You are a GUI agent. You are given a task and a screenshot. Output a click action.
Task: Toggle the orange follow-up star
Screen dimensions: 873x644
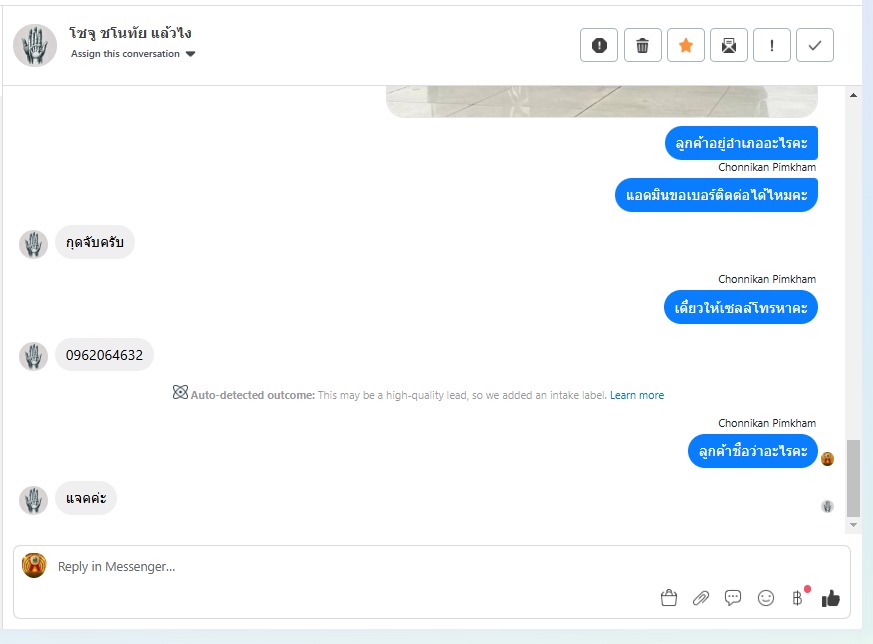pos(685,45)
